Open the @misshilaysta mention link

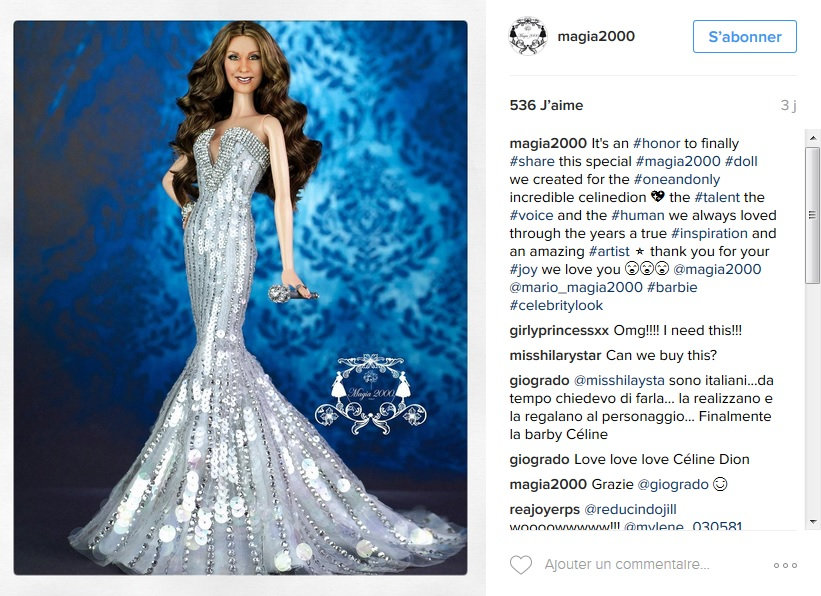coord(619,381)
